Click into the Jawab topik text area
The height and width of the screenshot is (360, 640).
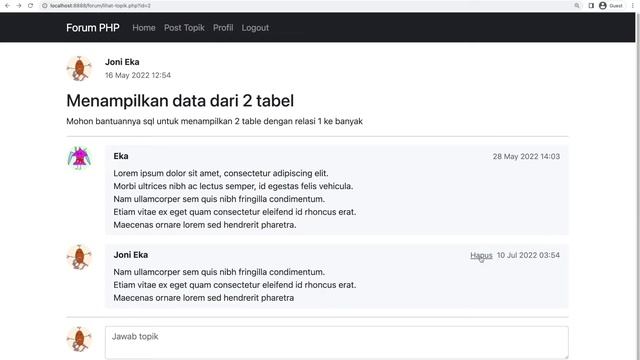[x=337, y=342]
